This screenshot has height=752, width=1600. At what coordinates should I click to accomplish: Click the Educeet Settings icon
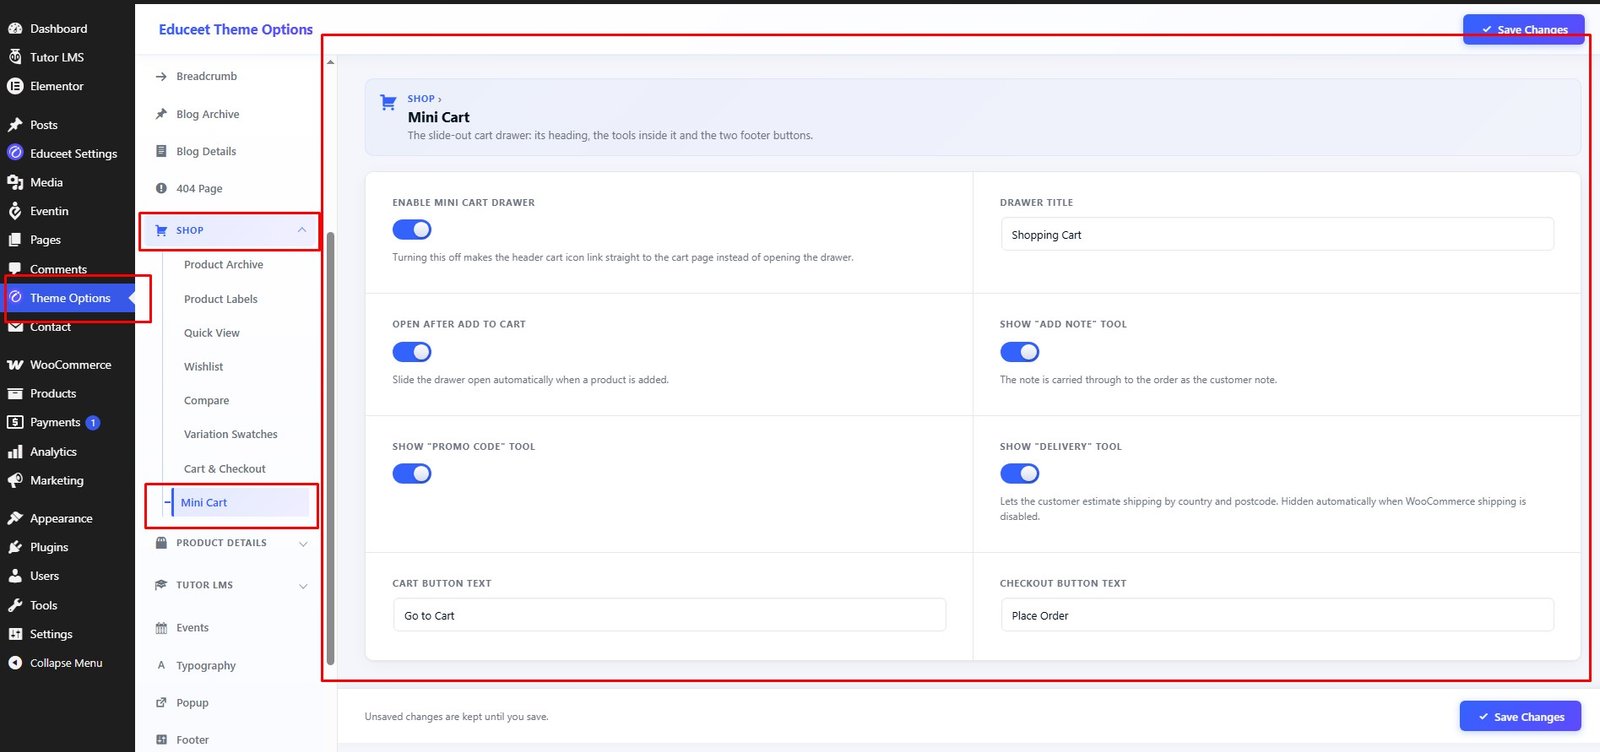coord(15,153)
